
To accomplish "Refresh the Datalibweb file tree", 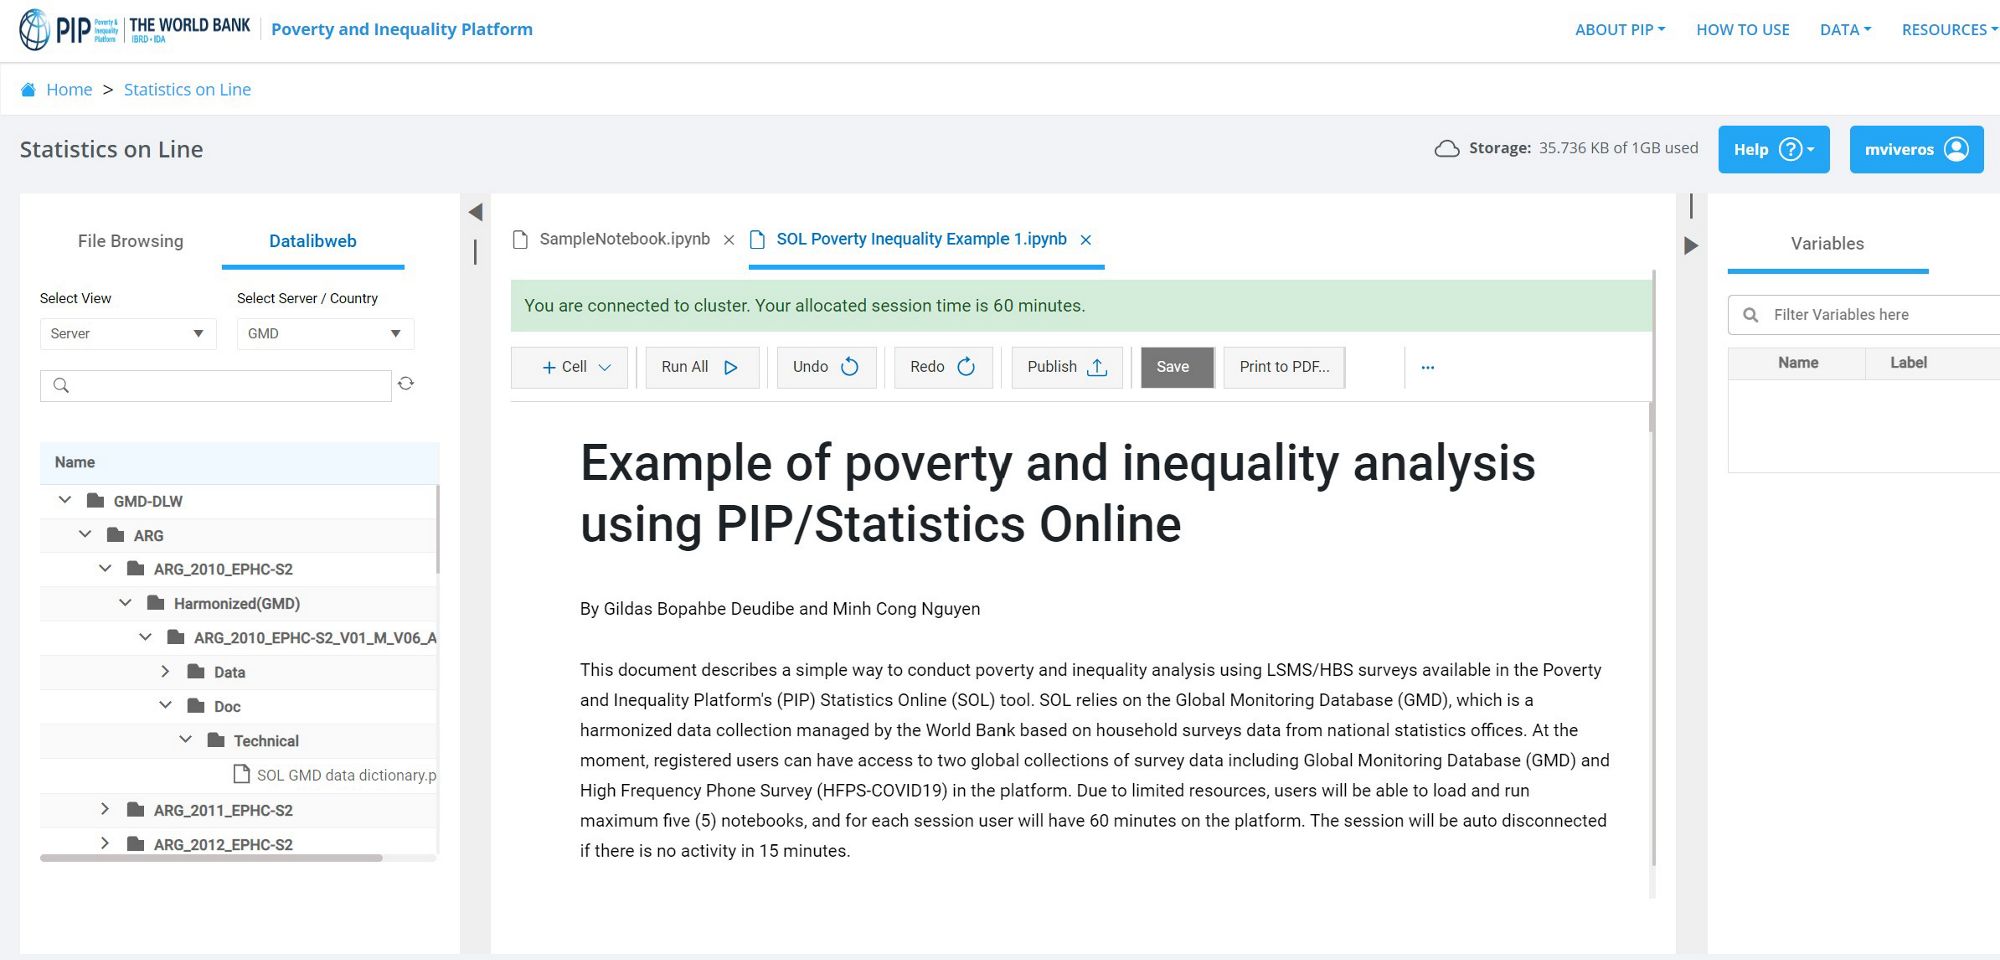I will coord(406,384).
